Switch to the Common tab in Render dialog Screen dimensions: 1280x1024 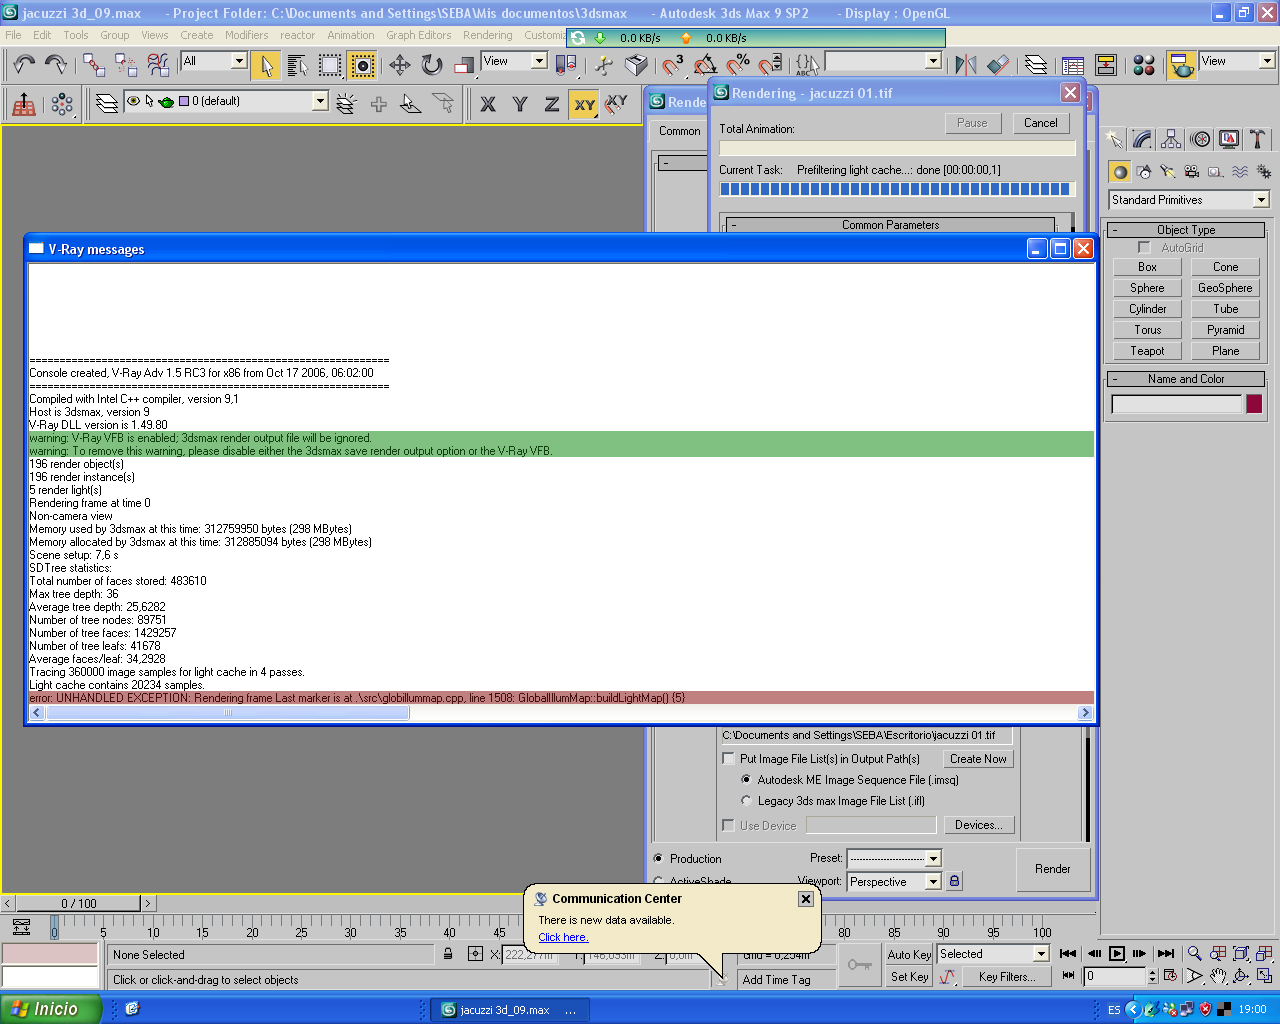click(x=680, y=131)
